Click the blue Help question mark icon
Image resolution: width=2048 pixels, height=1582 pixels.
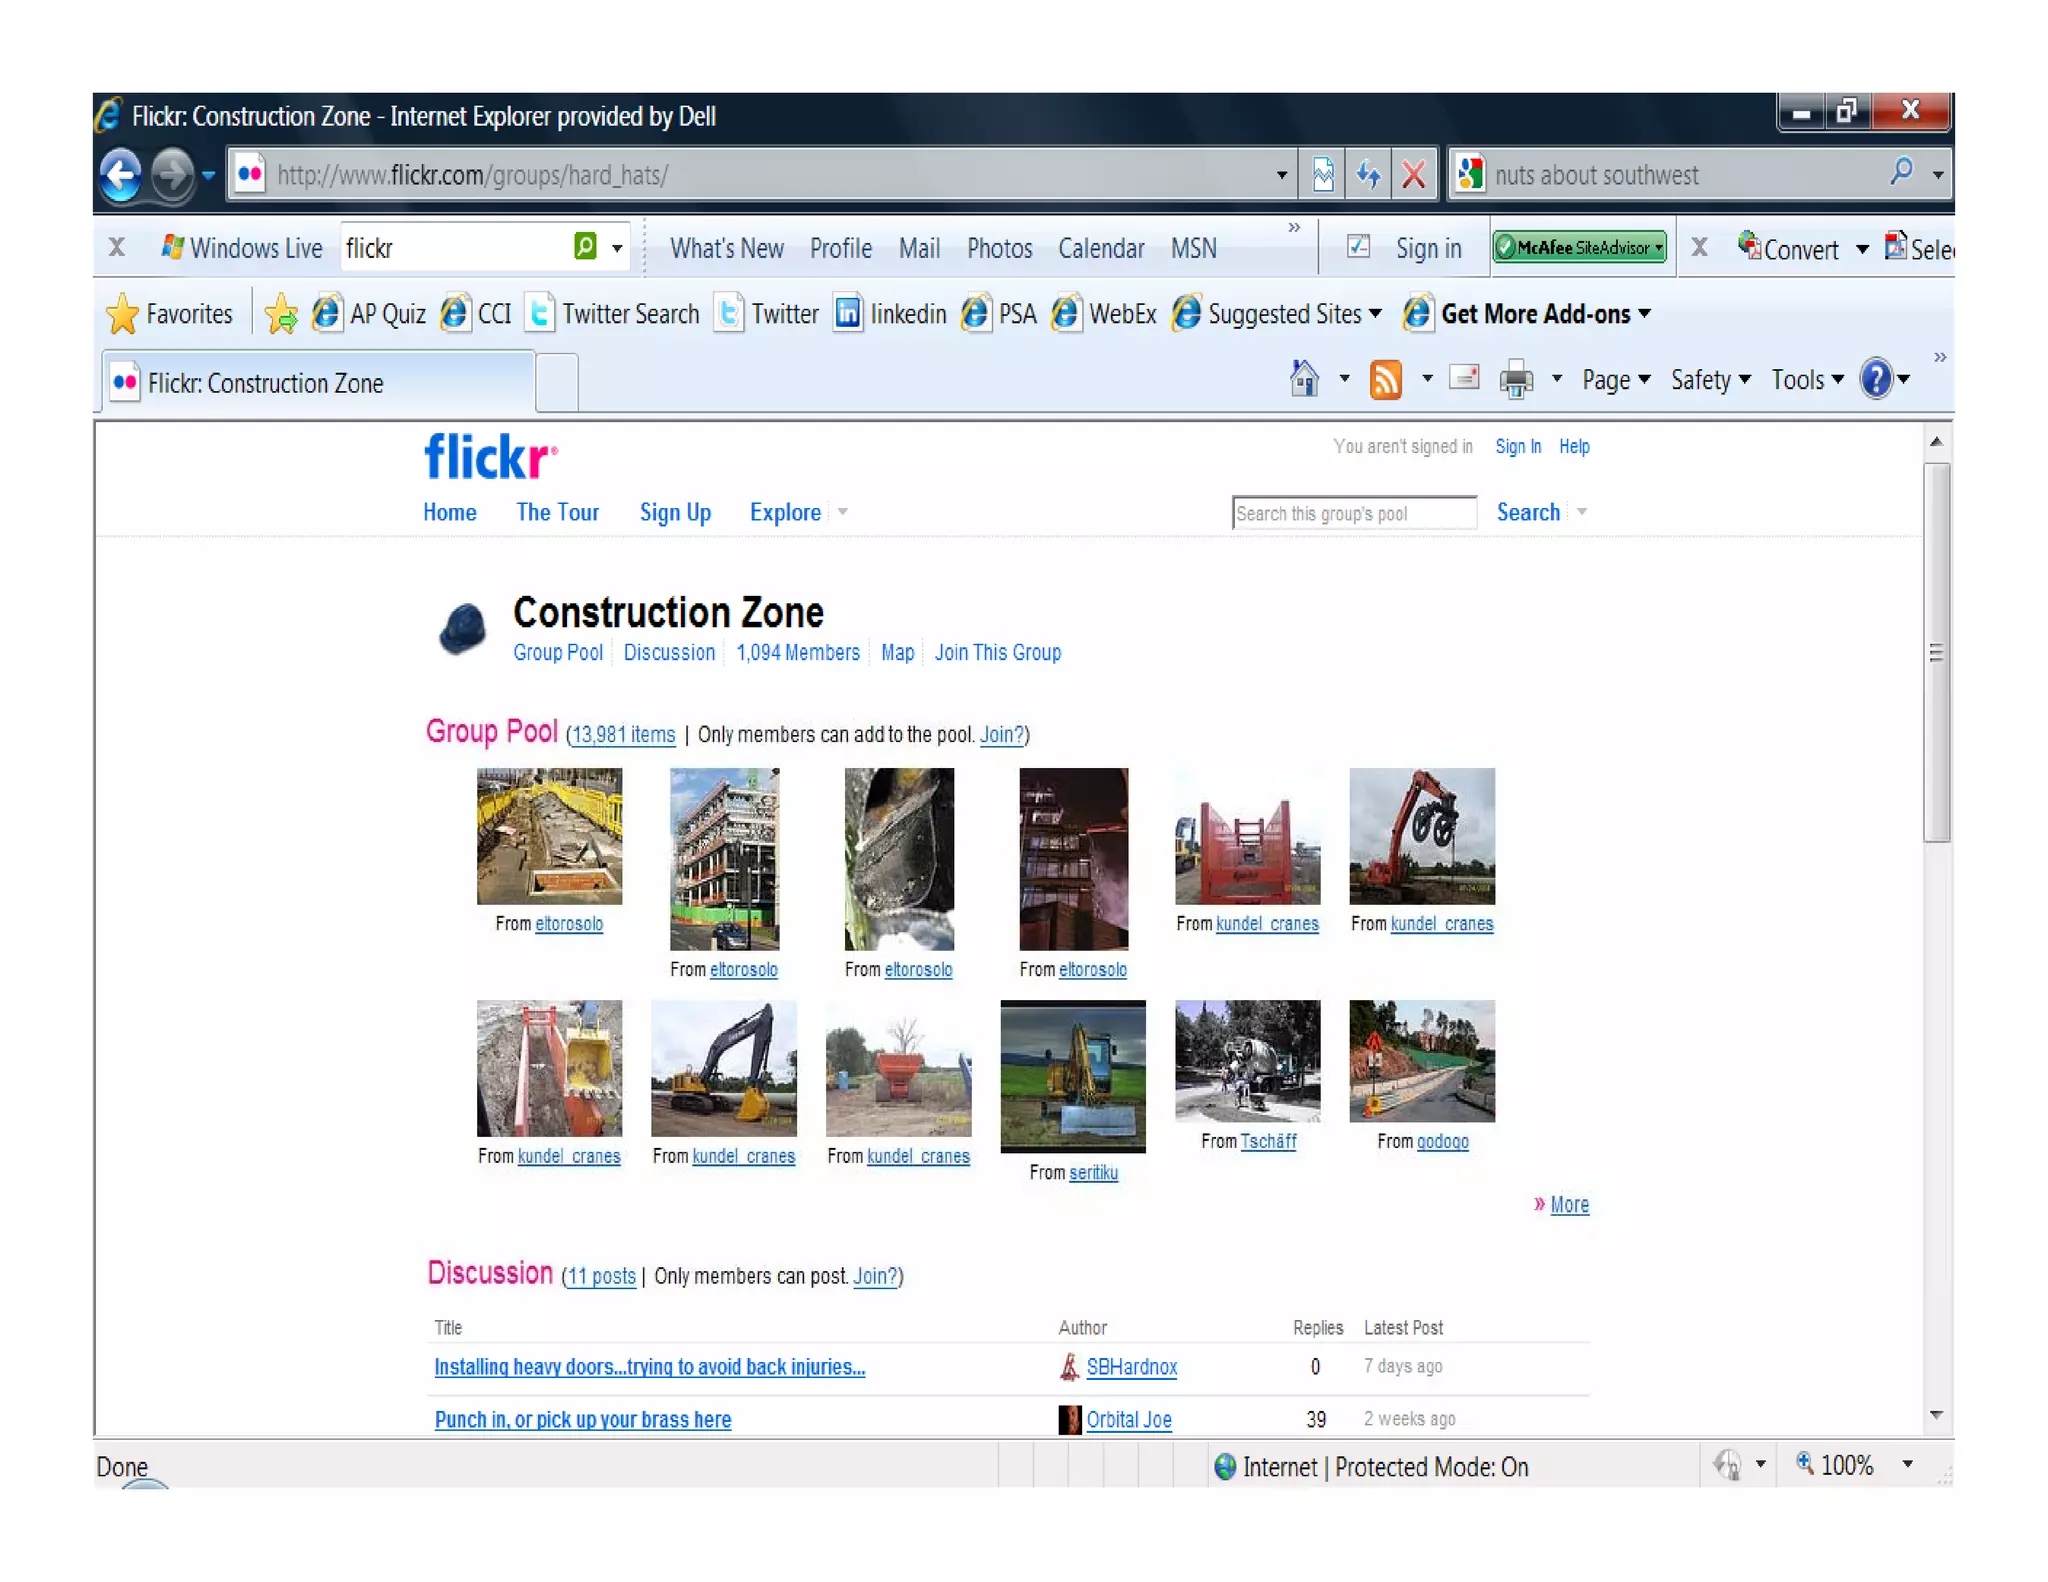(x=1875, y=379)
